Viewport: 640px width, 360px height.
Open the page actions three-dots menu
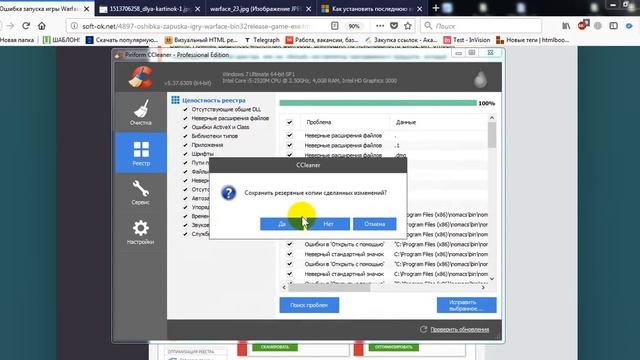pos(380,26)
